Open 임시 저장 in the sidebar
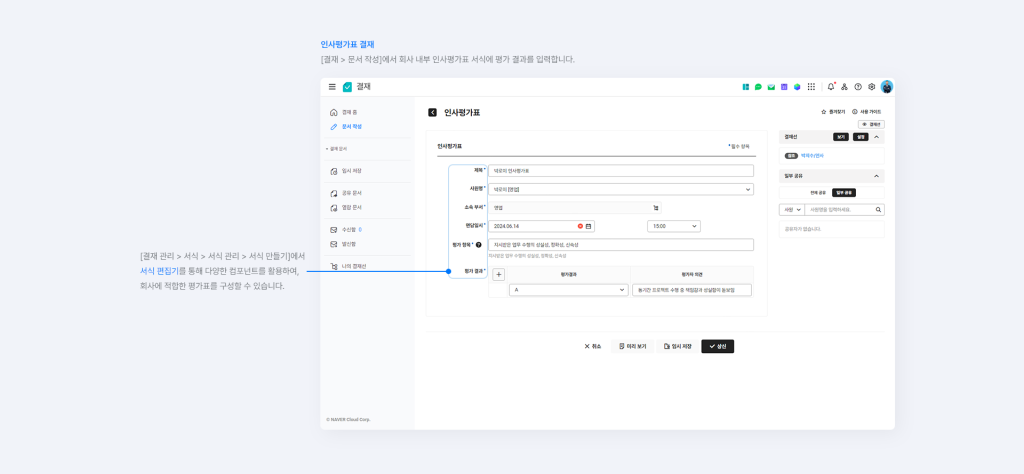The image size is (1024, 474). click(x=346, y=171)
